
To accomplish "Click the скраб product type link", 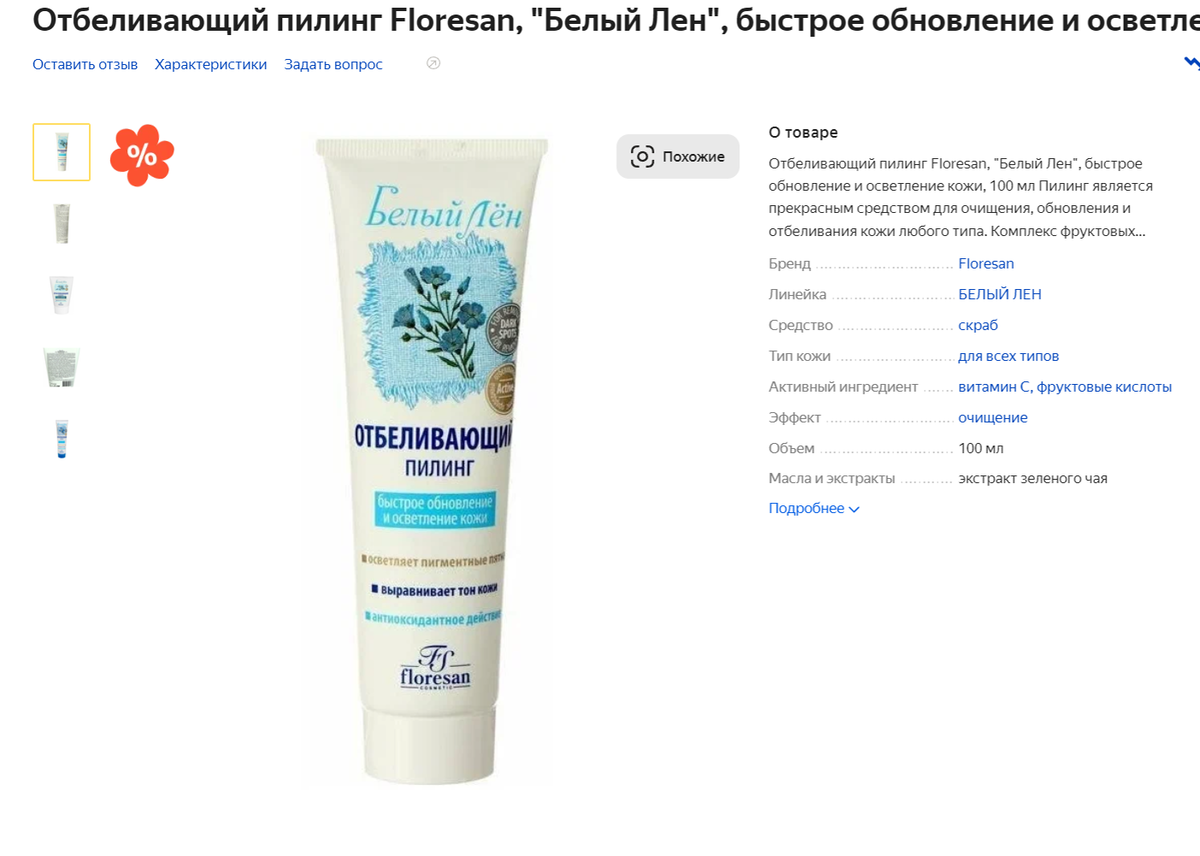I will (978, 325).
